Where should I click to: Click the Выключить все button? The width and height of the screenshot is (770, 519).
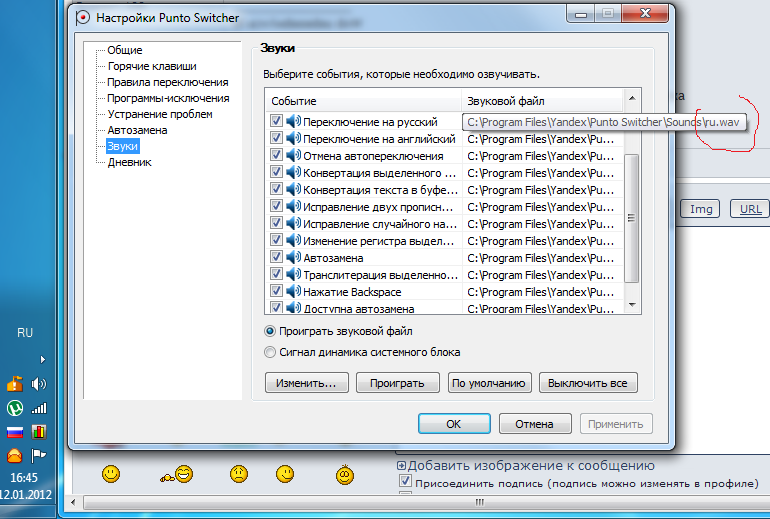(588, 383)
